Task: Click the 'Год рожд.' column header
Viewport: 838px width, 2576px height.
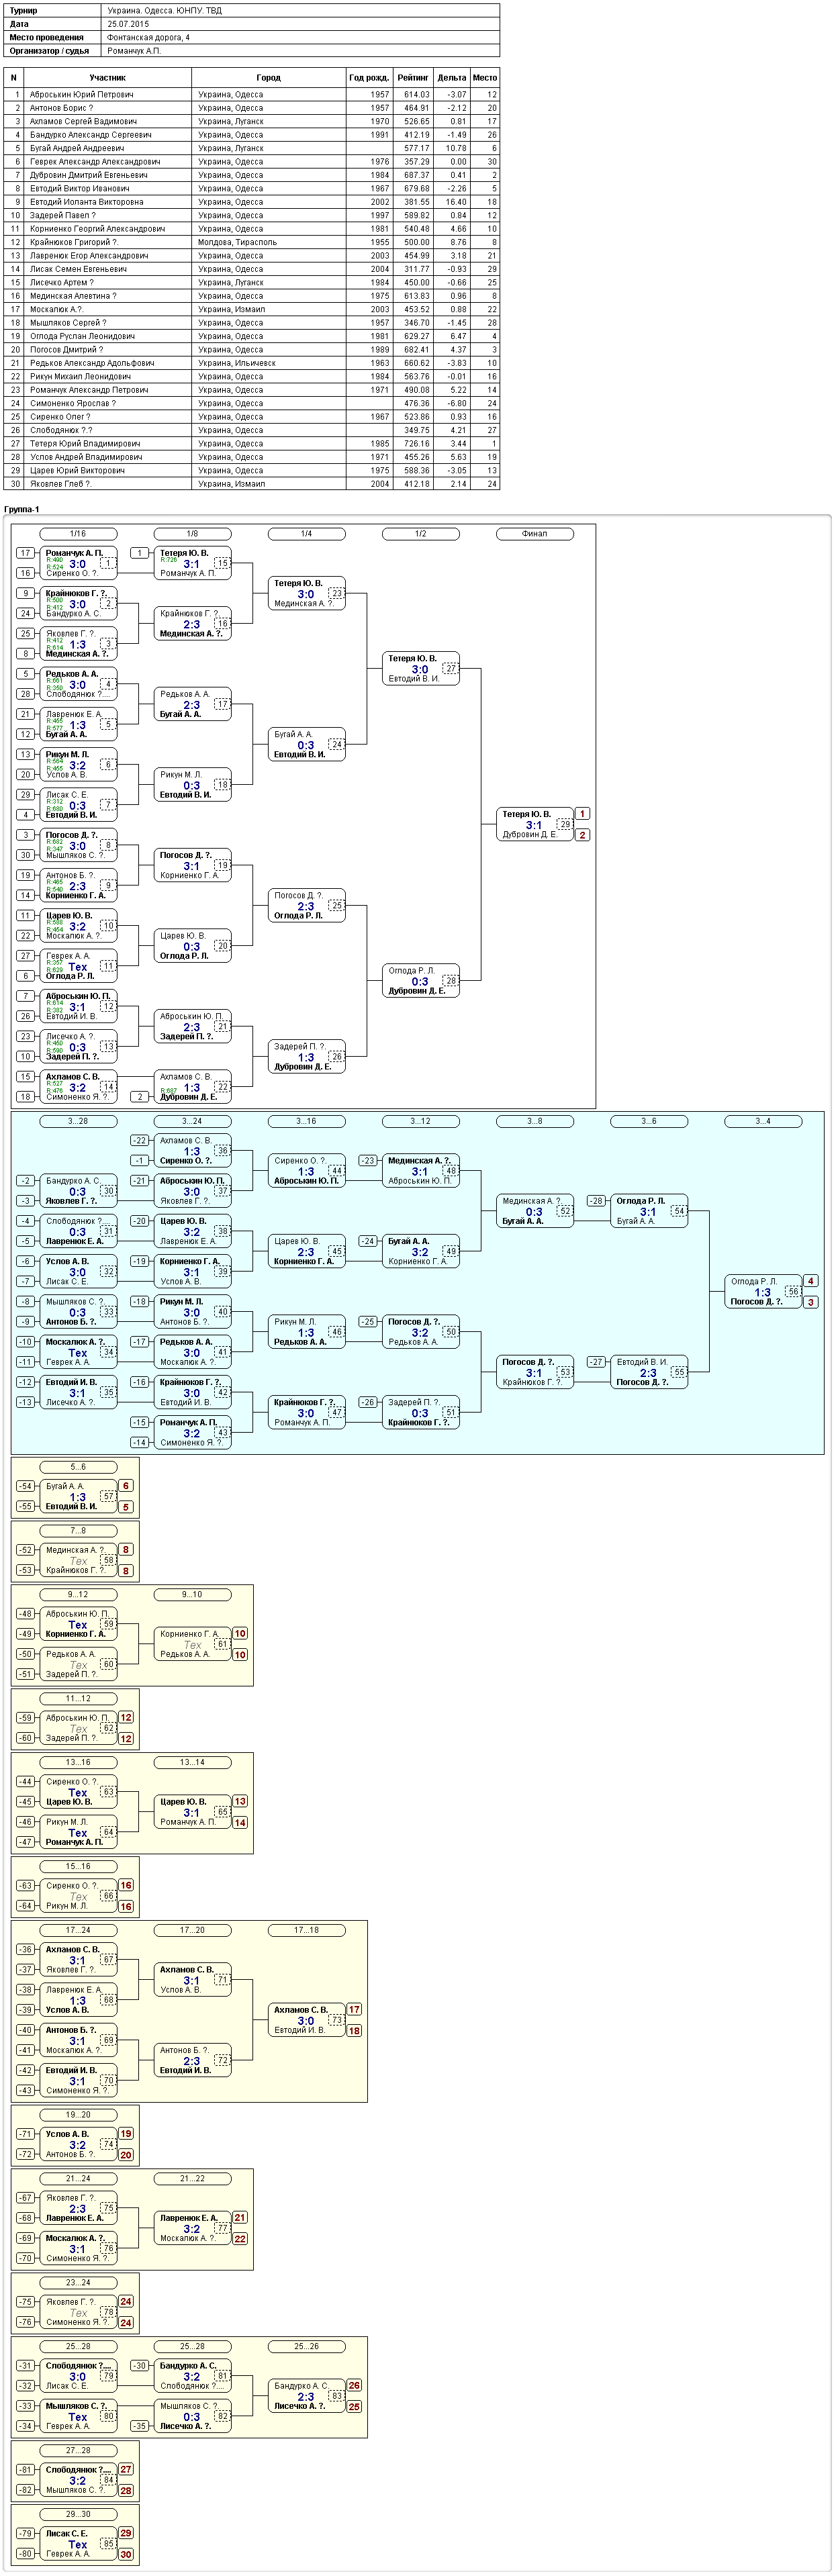Action: tap(369, 77)
